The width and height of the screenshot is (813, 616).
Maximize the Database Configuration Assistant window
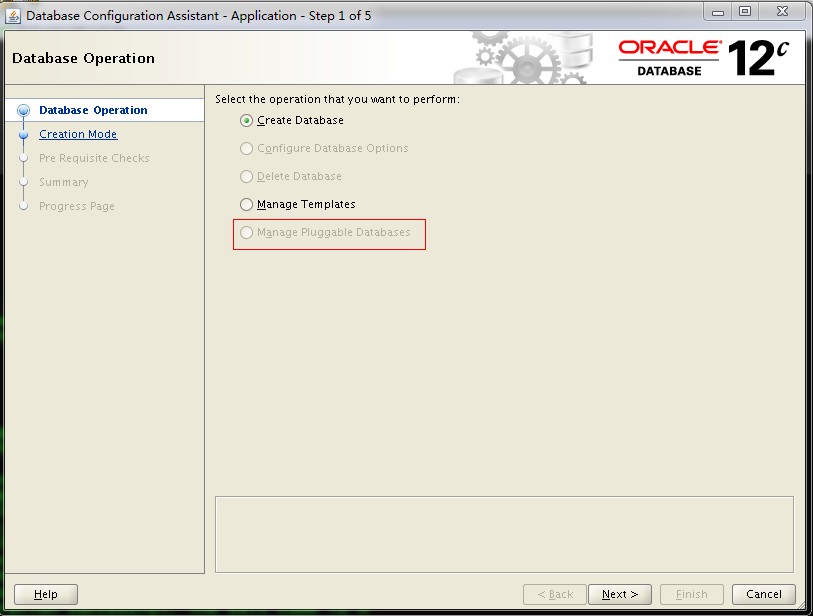click(x=745, y=11)
